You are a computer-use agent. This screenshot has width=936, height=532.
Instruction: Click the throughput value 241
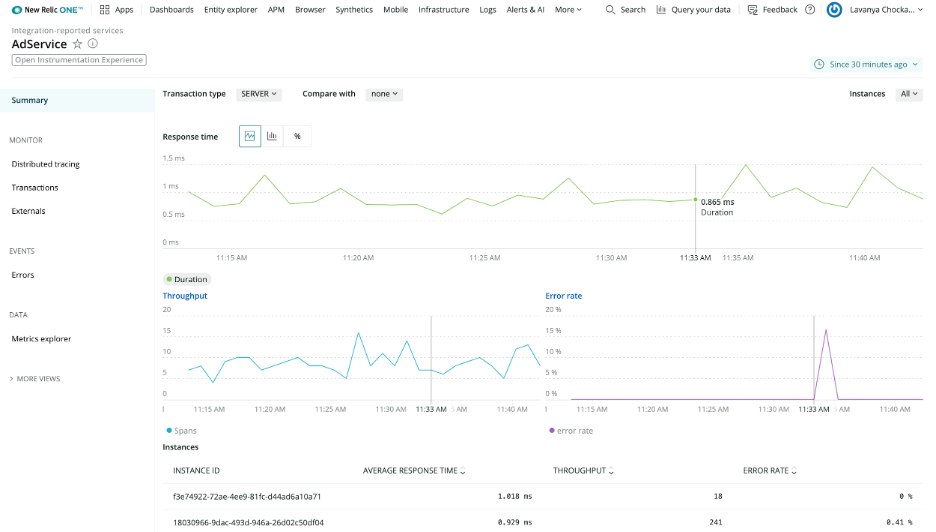tap(716, 522)
